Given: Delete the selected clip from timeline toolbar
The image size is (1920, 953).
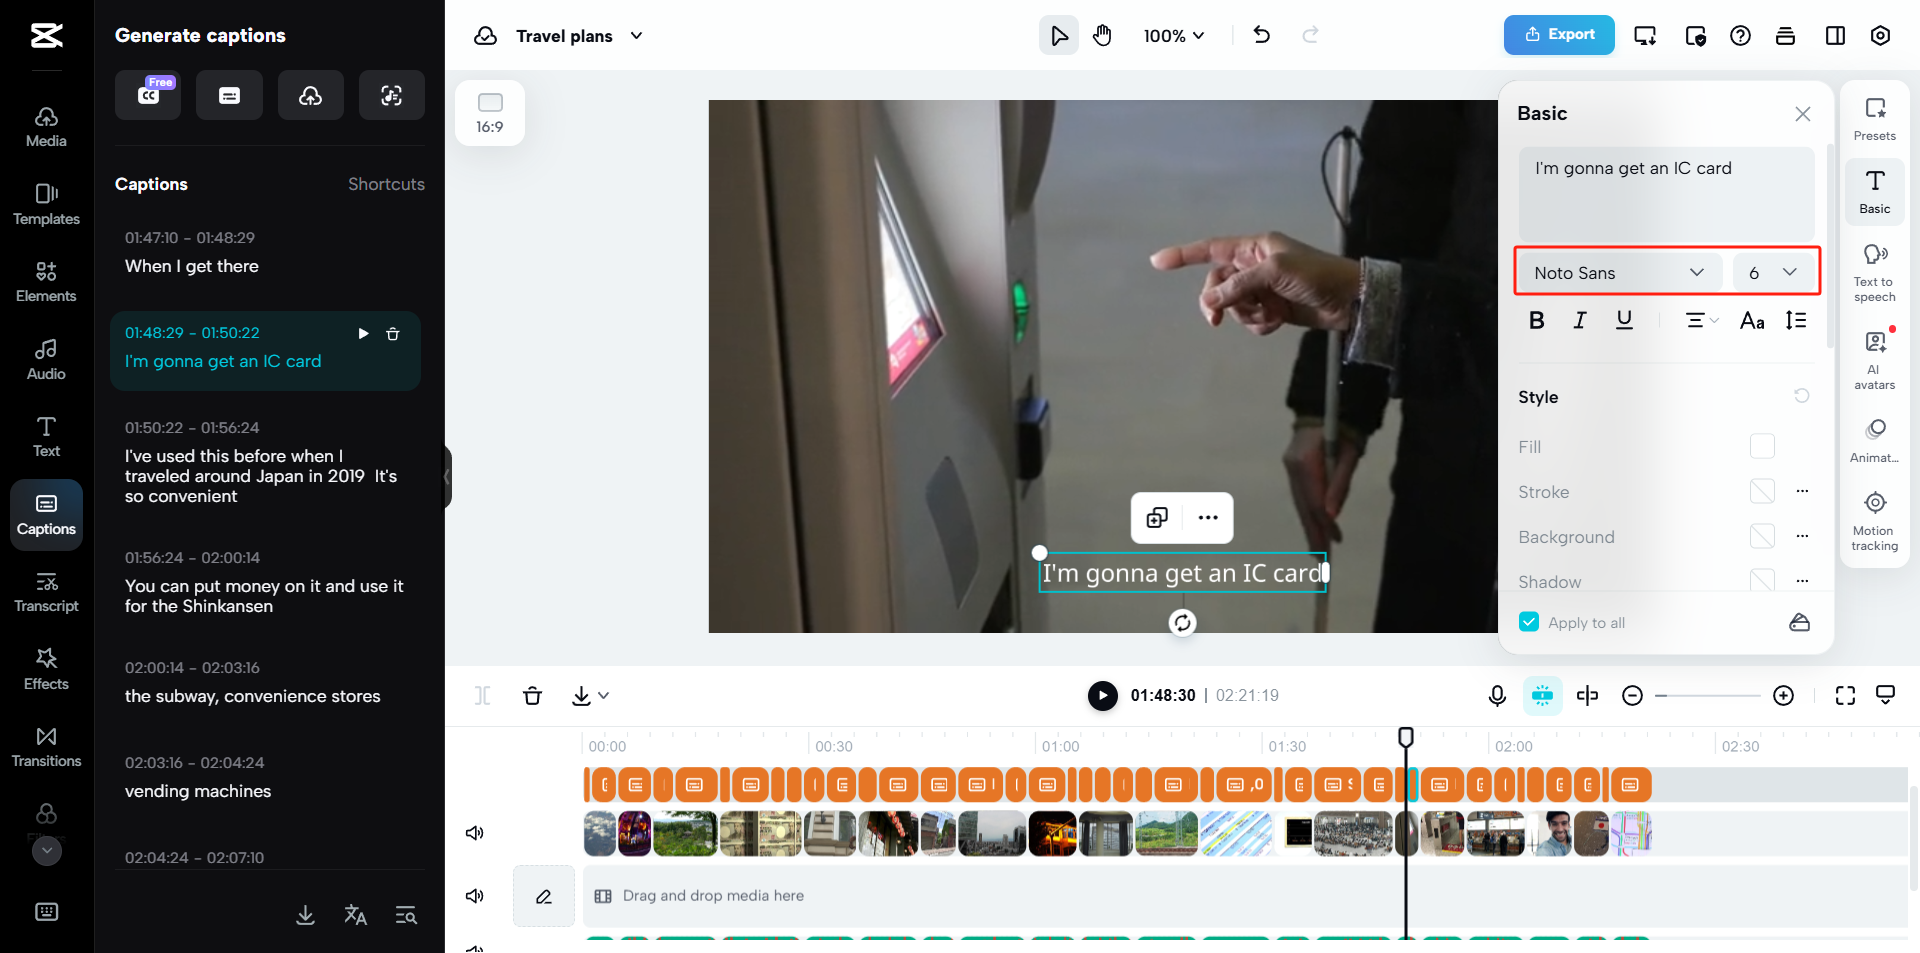Looking at the screenshot, I should (532, 696).
